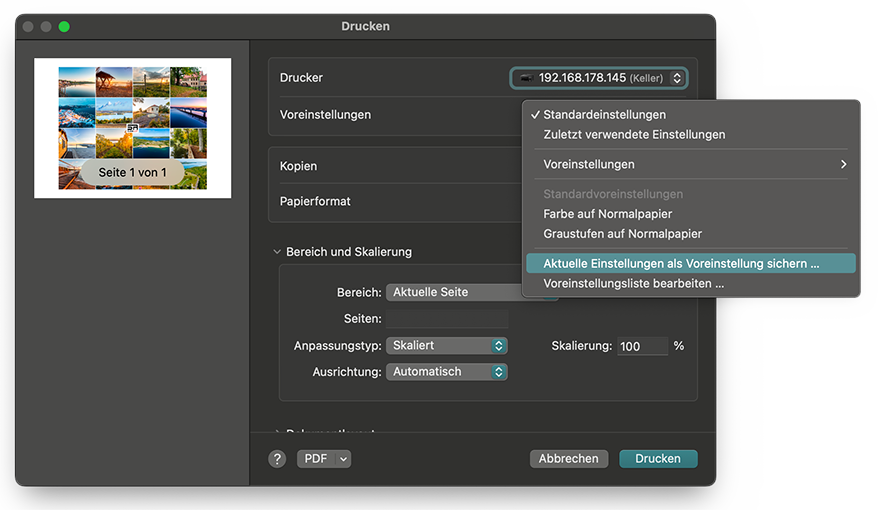878x510 pixels.
Task: Open the Drucker printer selection popup
Action: [598, 78]
